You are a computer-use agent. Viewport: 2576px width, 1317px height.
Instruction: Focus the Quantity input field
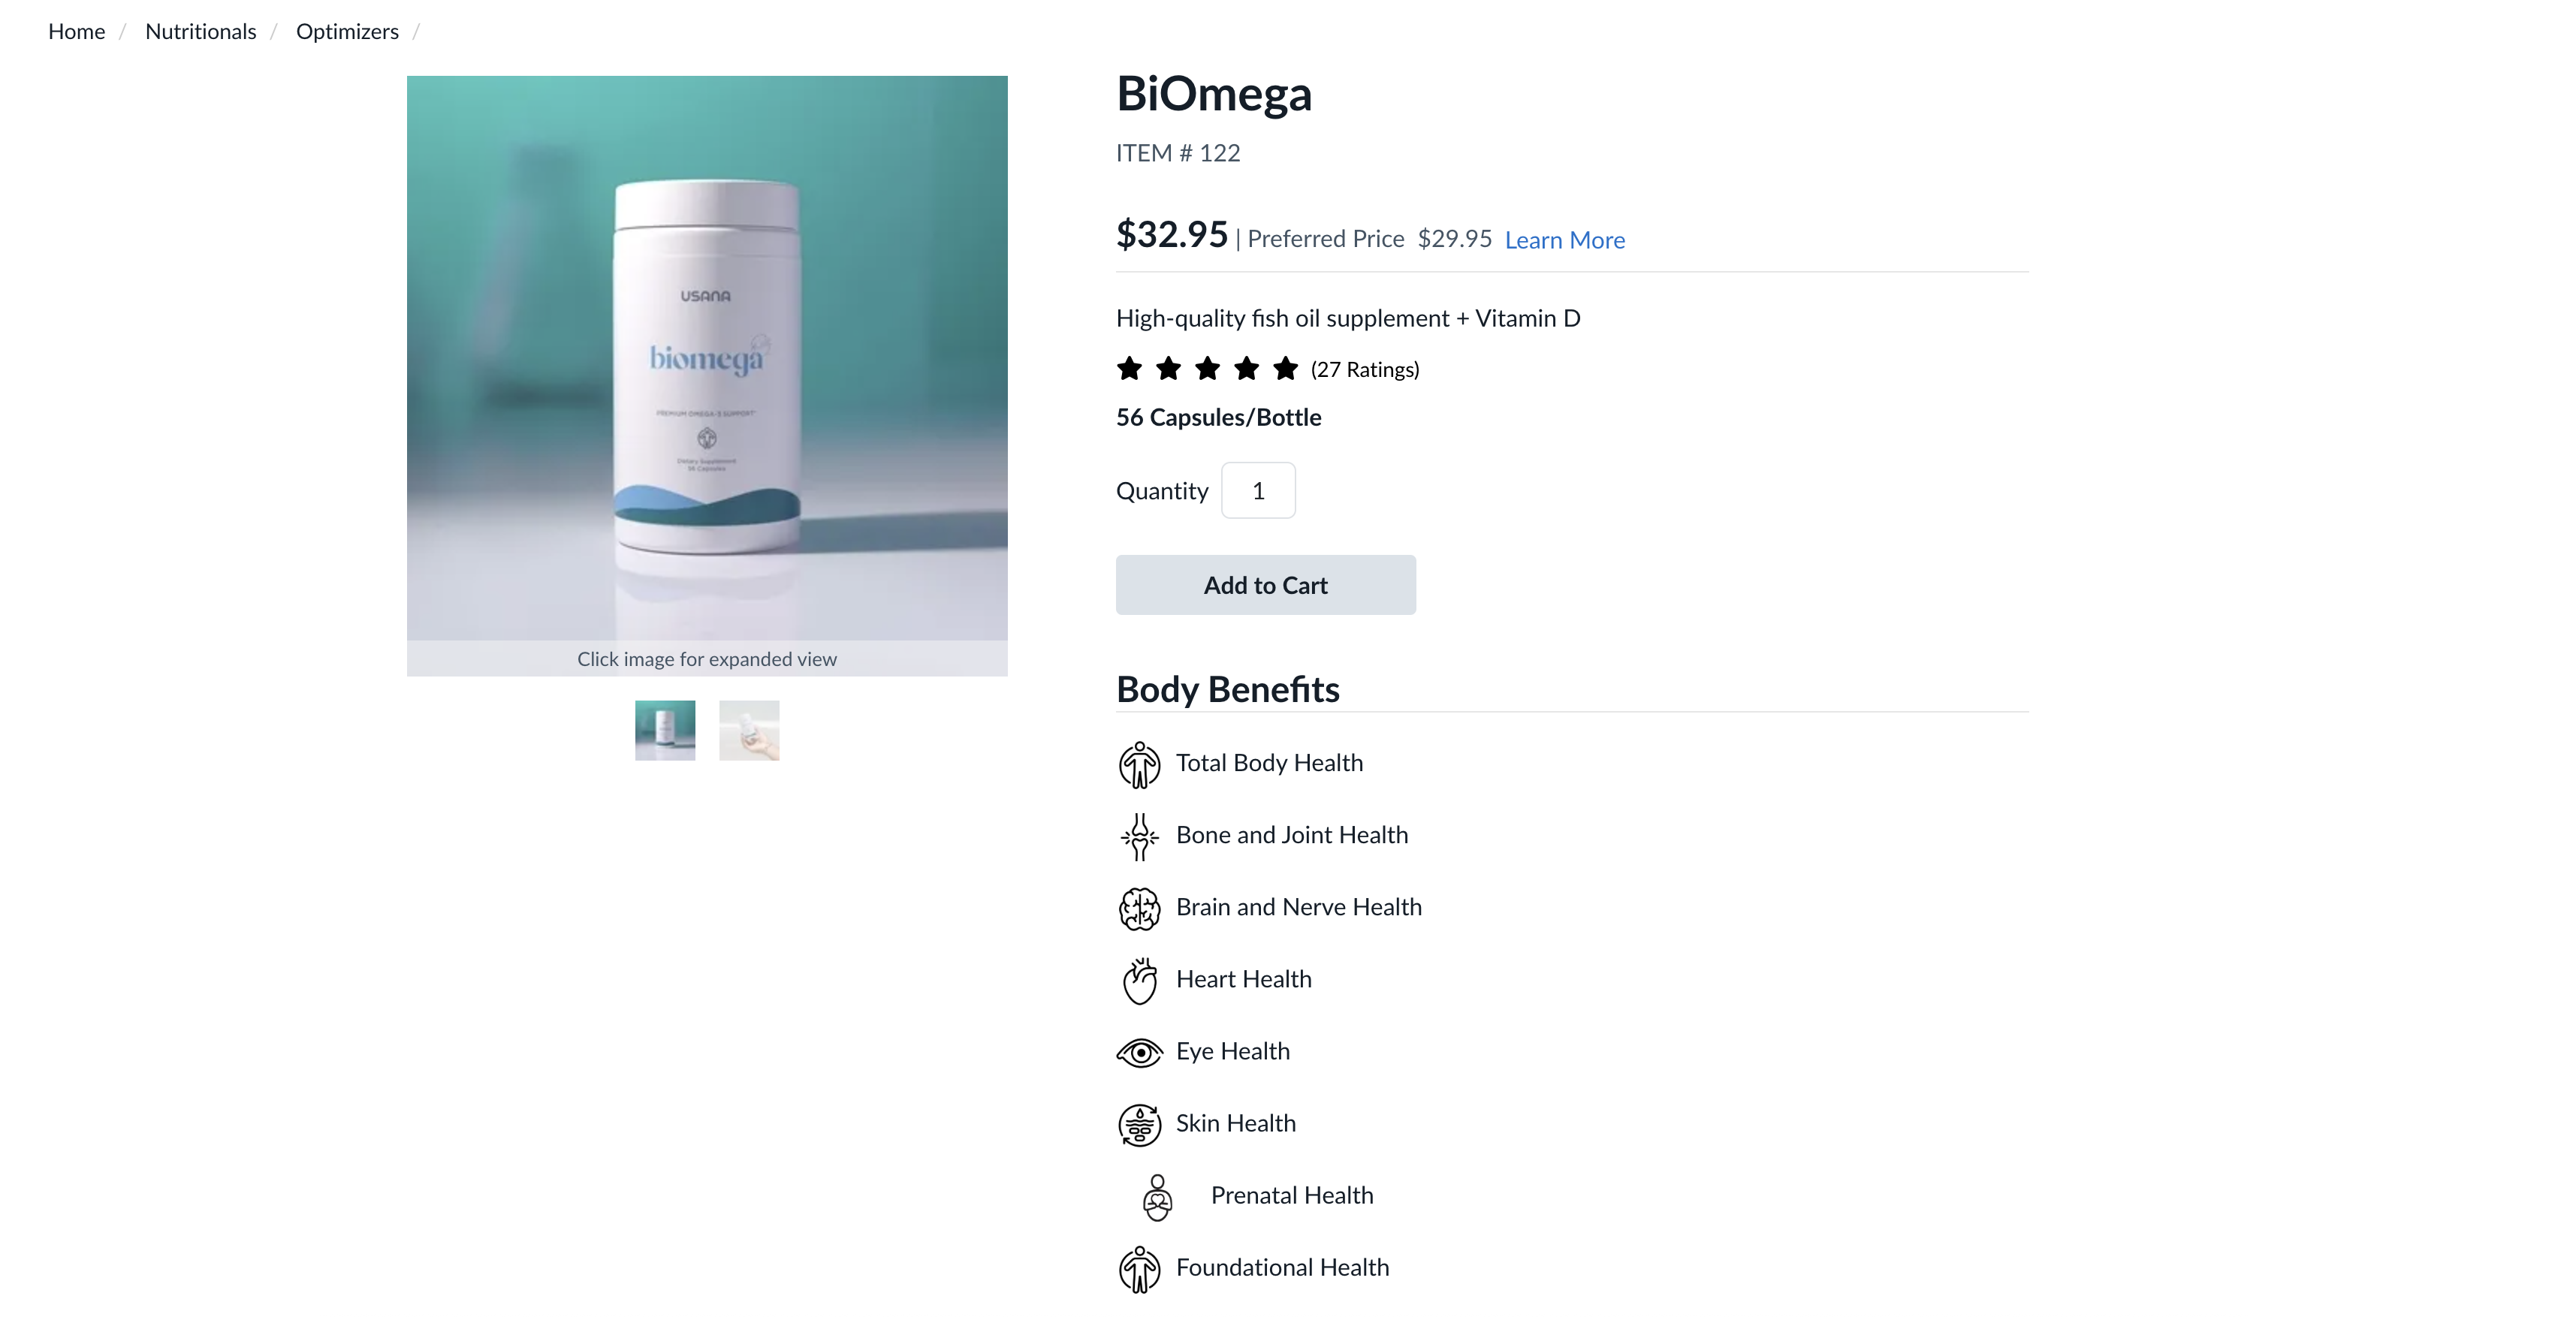(x=1258, y=491)
